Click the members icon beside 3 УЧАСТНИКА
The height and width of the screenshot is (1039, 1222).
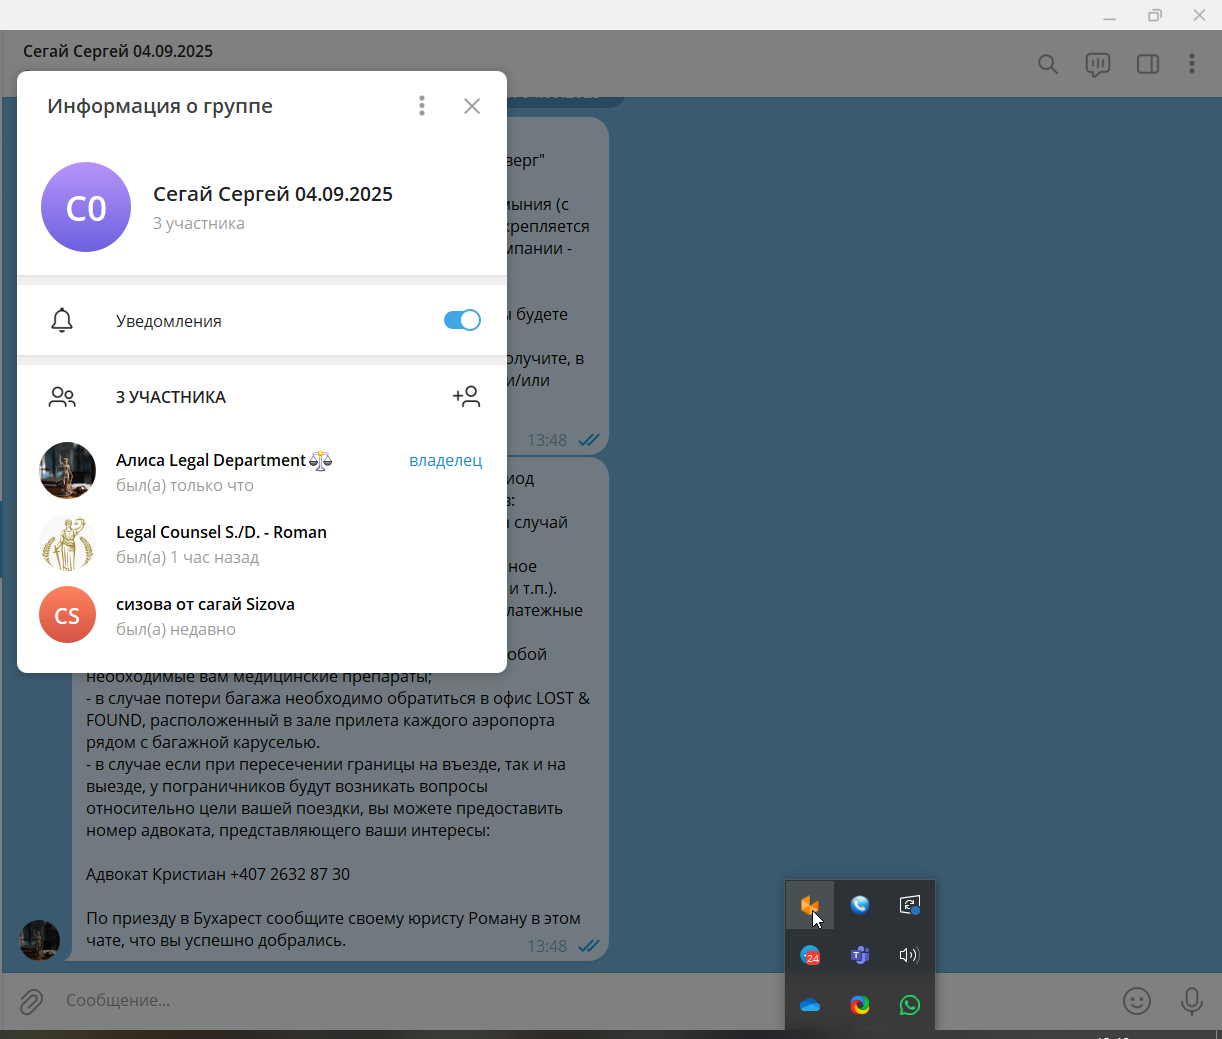coord(62,397)
